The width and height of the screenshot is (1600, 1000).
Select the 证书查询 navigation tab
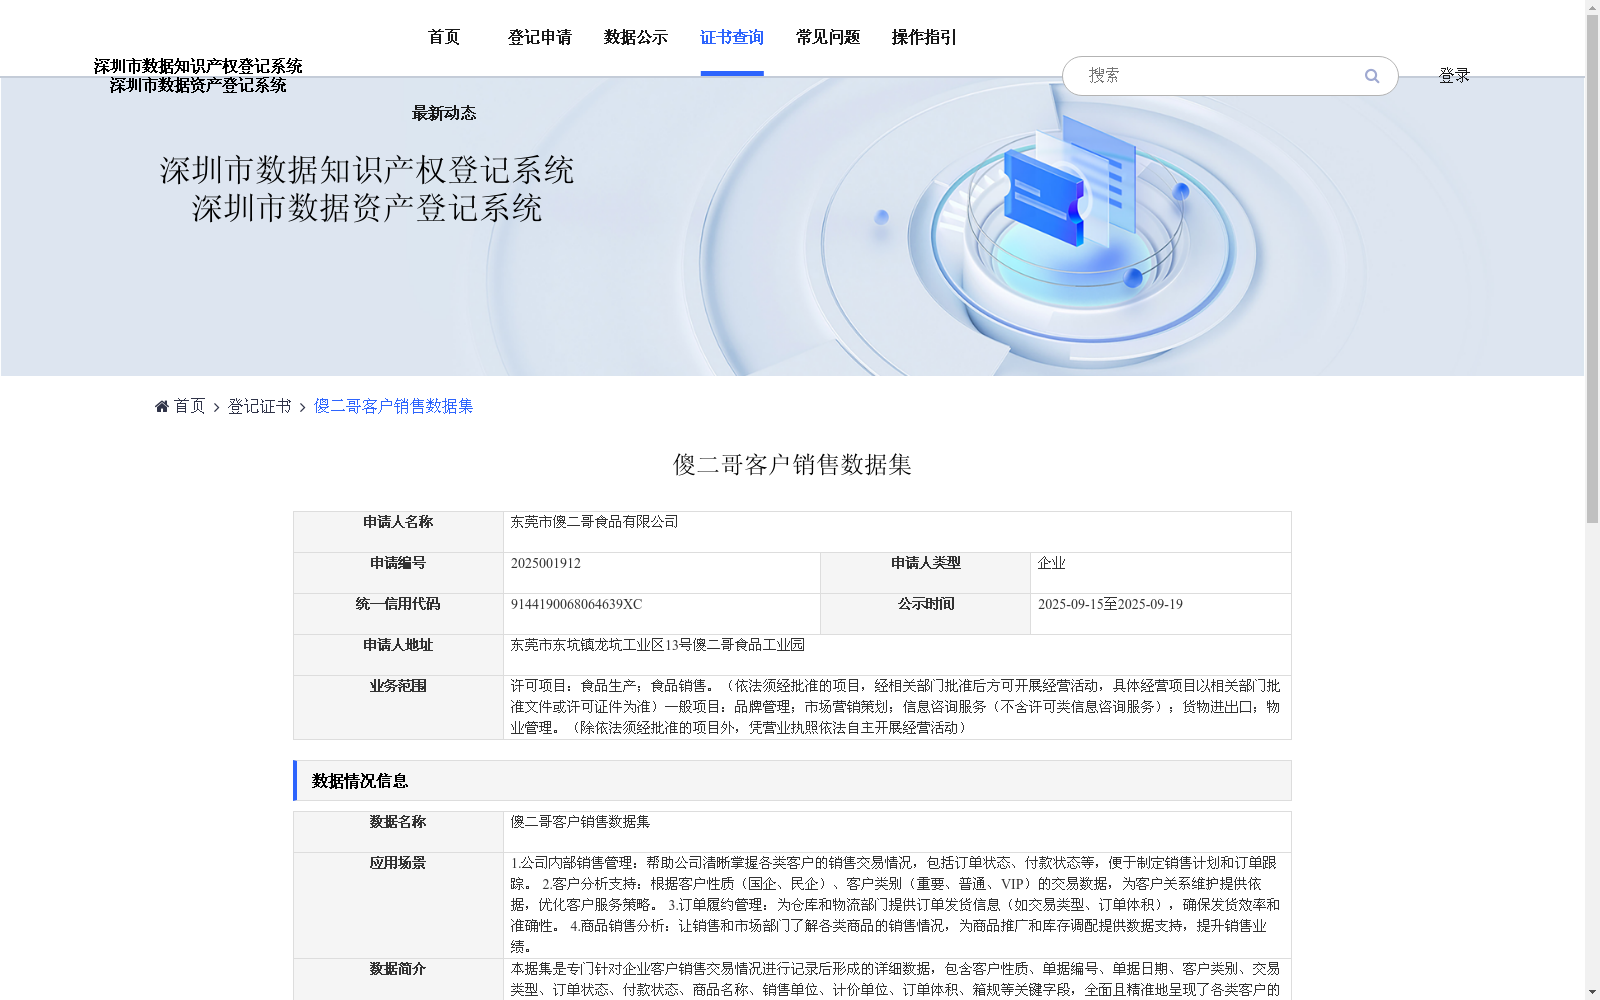coord(732,37)
